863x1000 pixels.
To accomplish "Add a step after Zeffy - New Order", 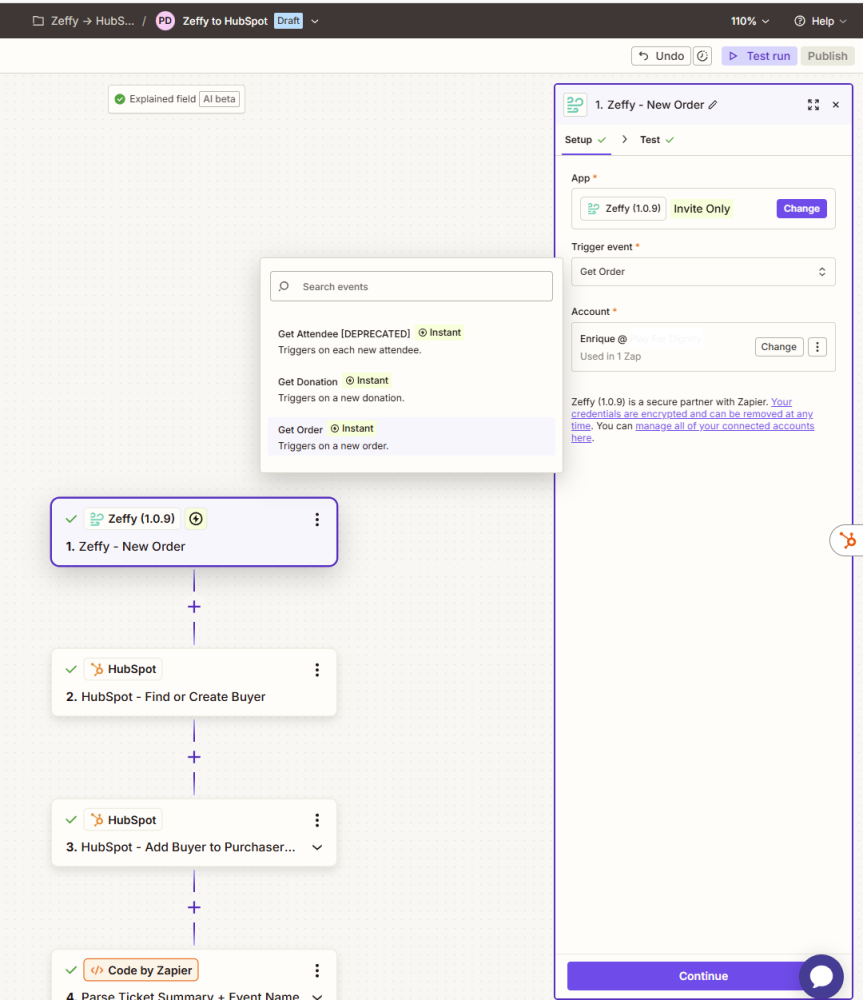I will [194, 607].
